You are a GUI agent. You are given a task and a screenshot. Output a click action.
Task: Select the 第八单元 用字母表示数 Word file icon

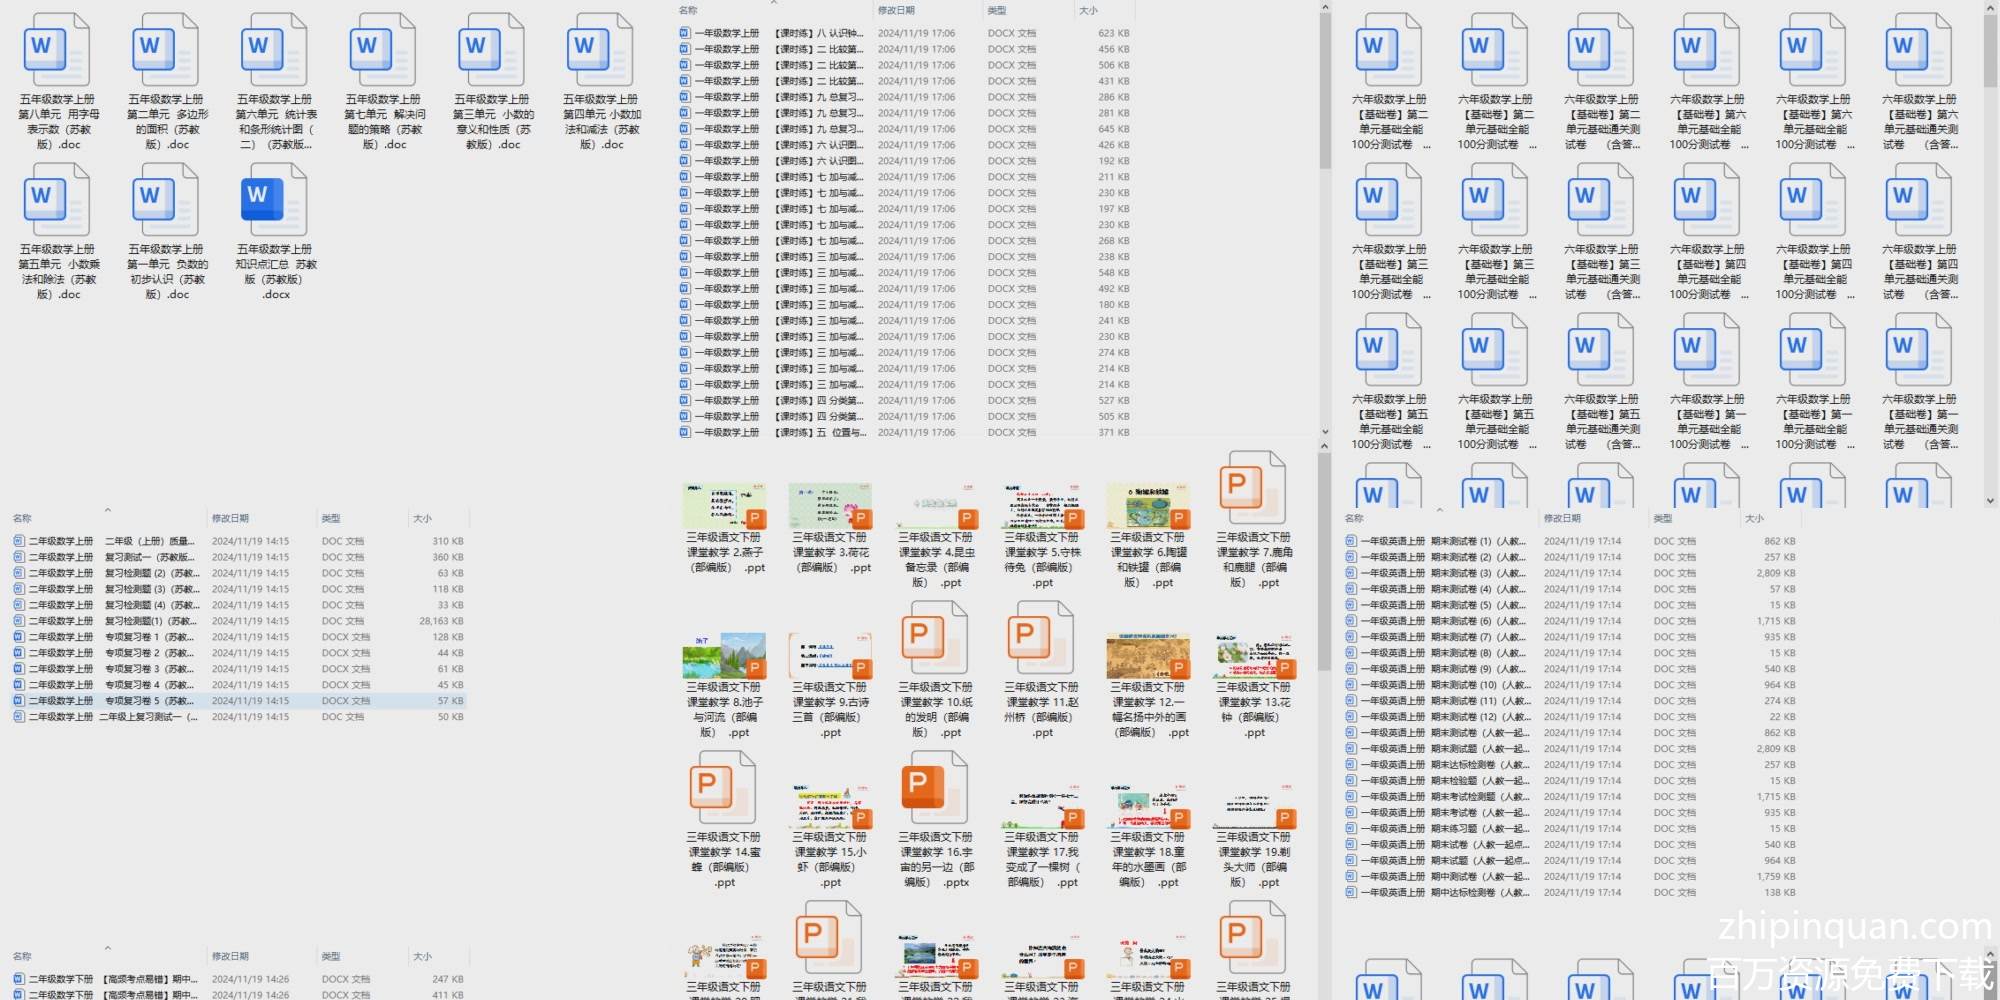point(57,50)
